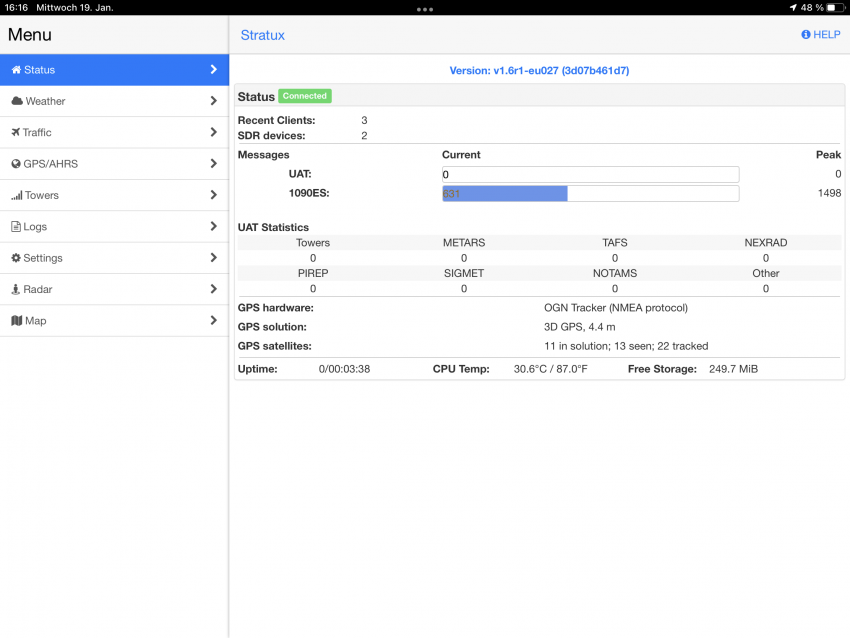
Task: Open the Towers menu item
Action: click(x=114, y=195)
